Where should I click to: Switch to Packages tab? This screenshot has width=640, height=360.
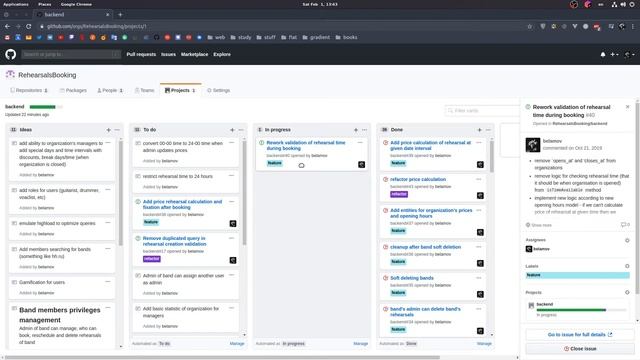[73, 90]
